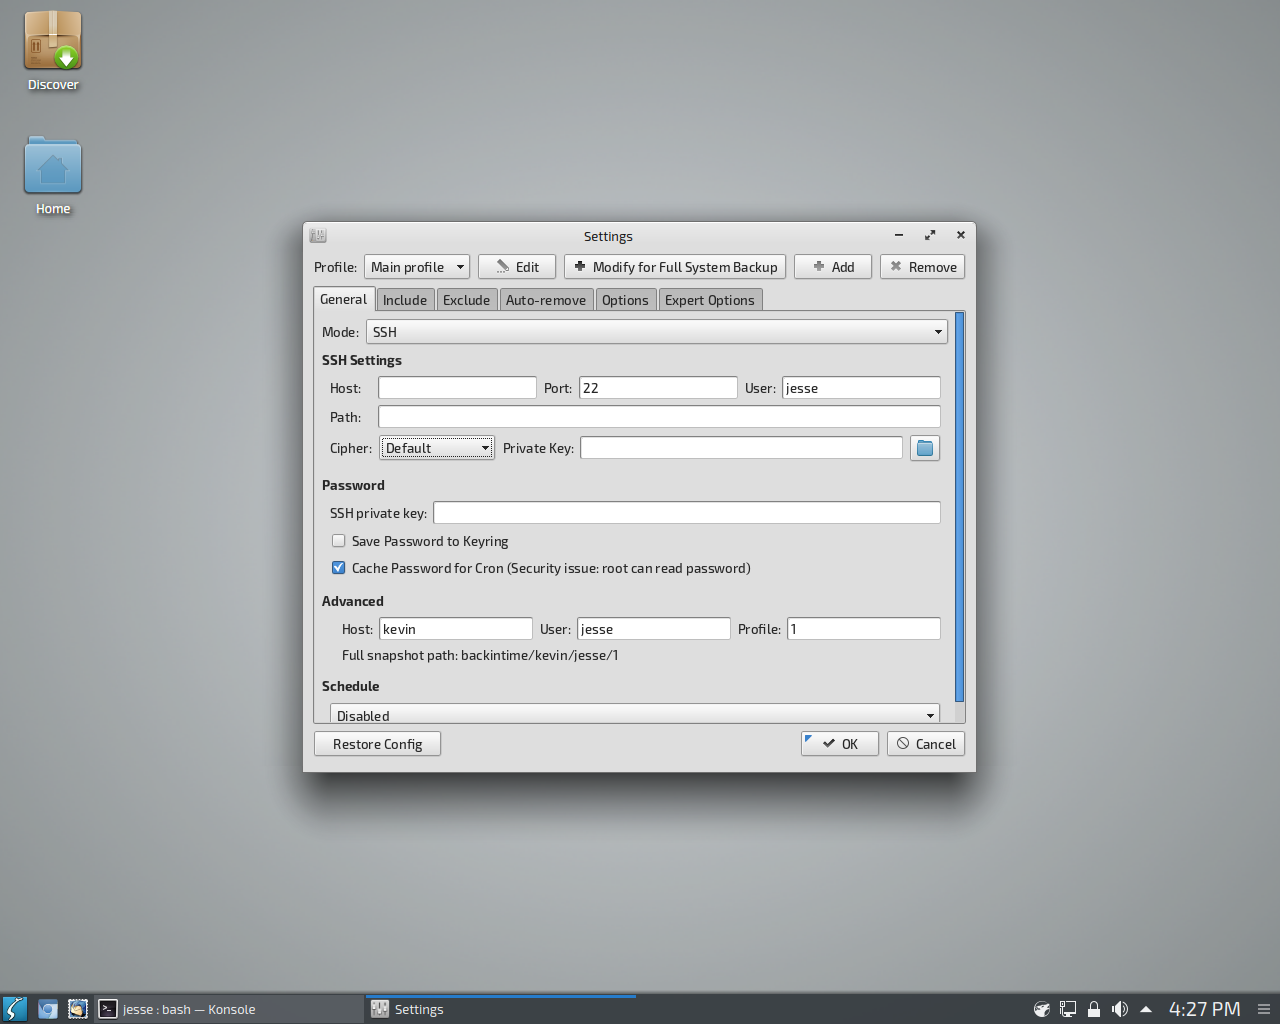Open the Home folder desktop icon

[53, 176]
